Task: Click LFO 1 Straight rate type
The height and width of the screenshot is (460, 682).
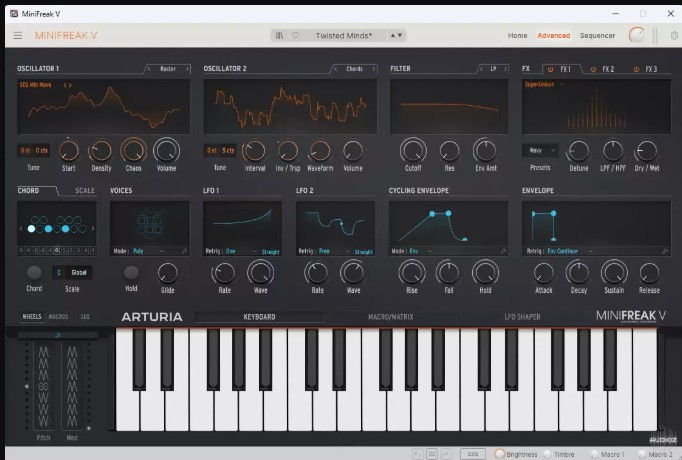Action: tap(271, 252)
